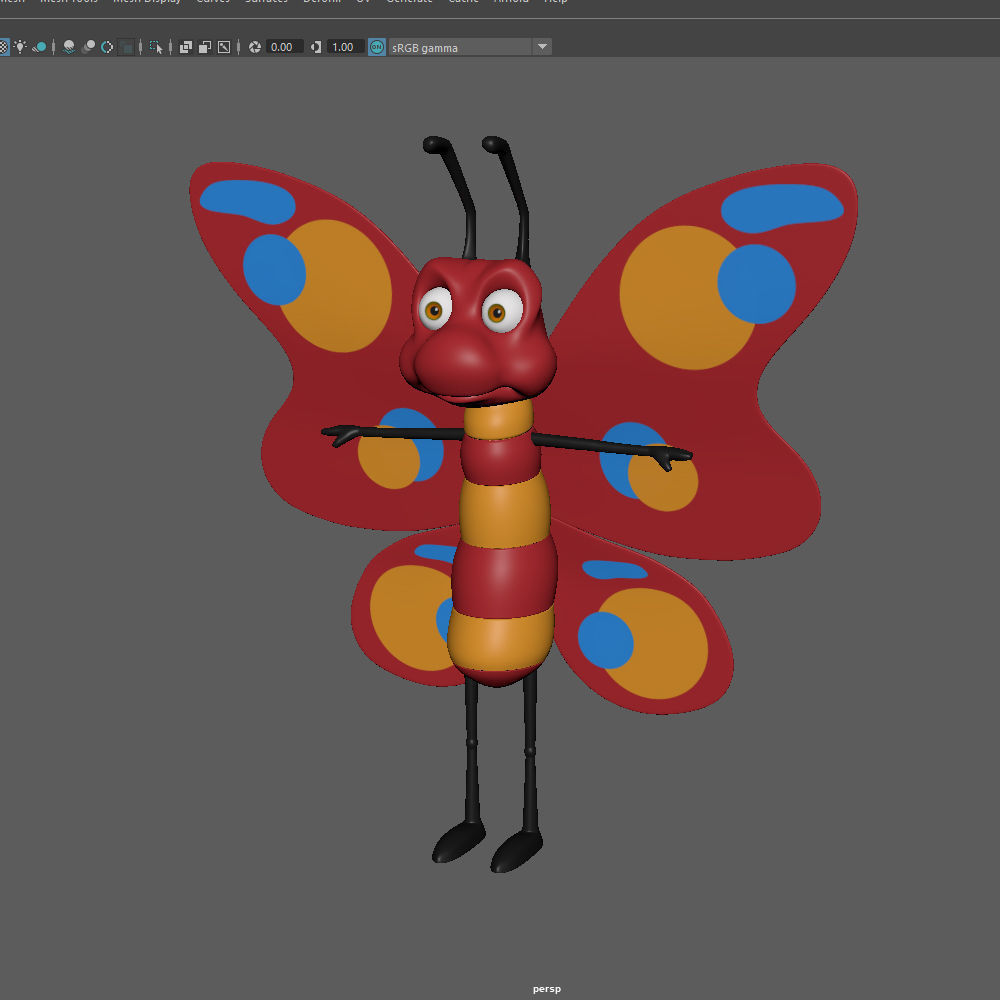Toggle viewport shadows icon
Viewport: 1000px width, 1000px height.
click(40, 47)
